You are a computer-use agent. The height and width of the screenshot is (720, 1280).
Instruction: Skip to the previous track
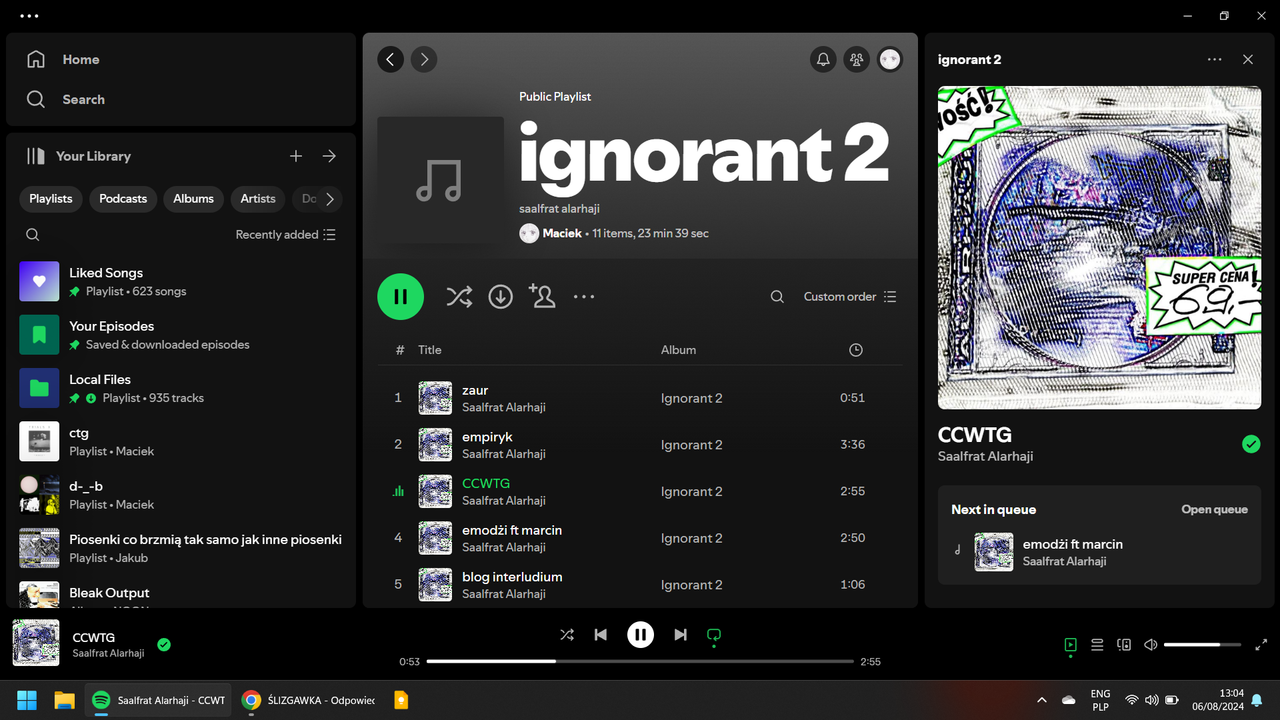tap(600, 634)
